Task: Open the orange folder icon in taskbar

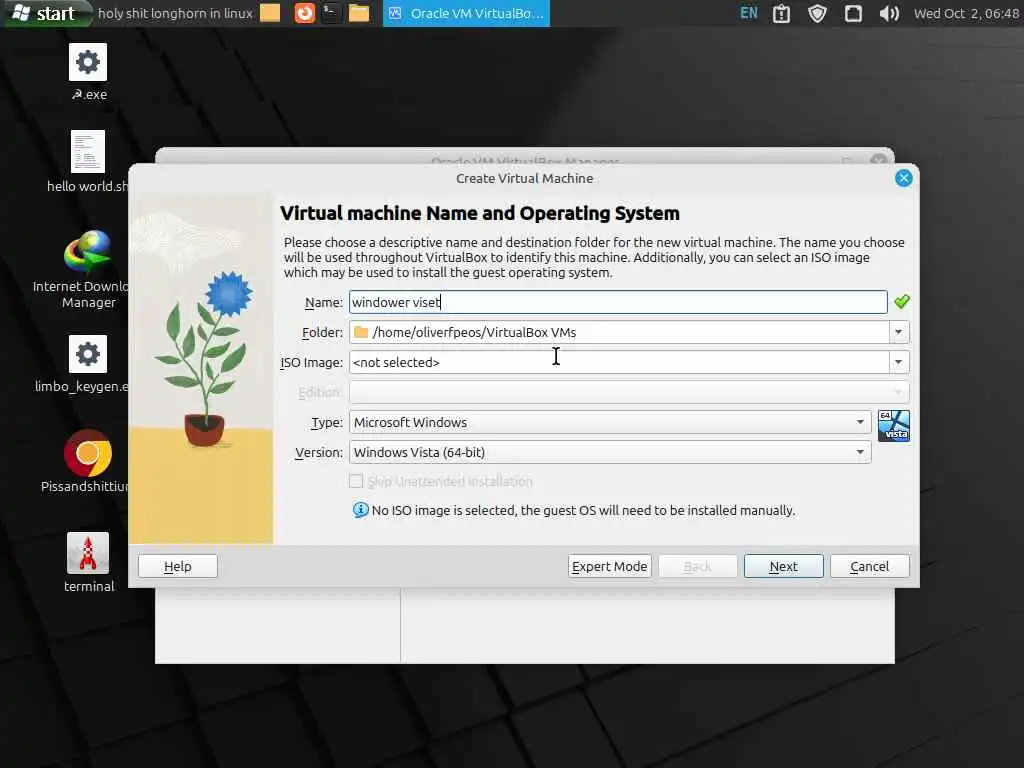Action: (x=270, y=13)
